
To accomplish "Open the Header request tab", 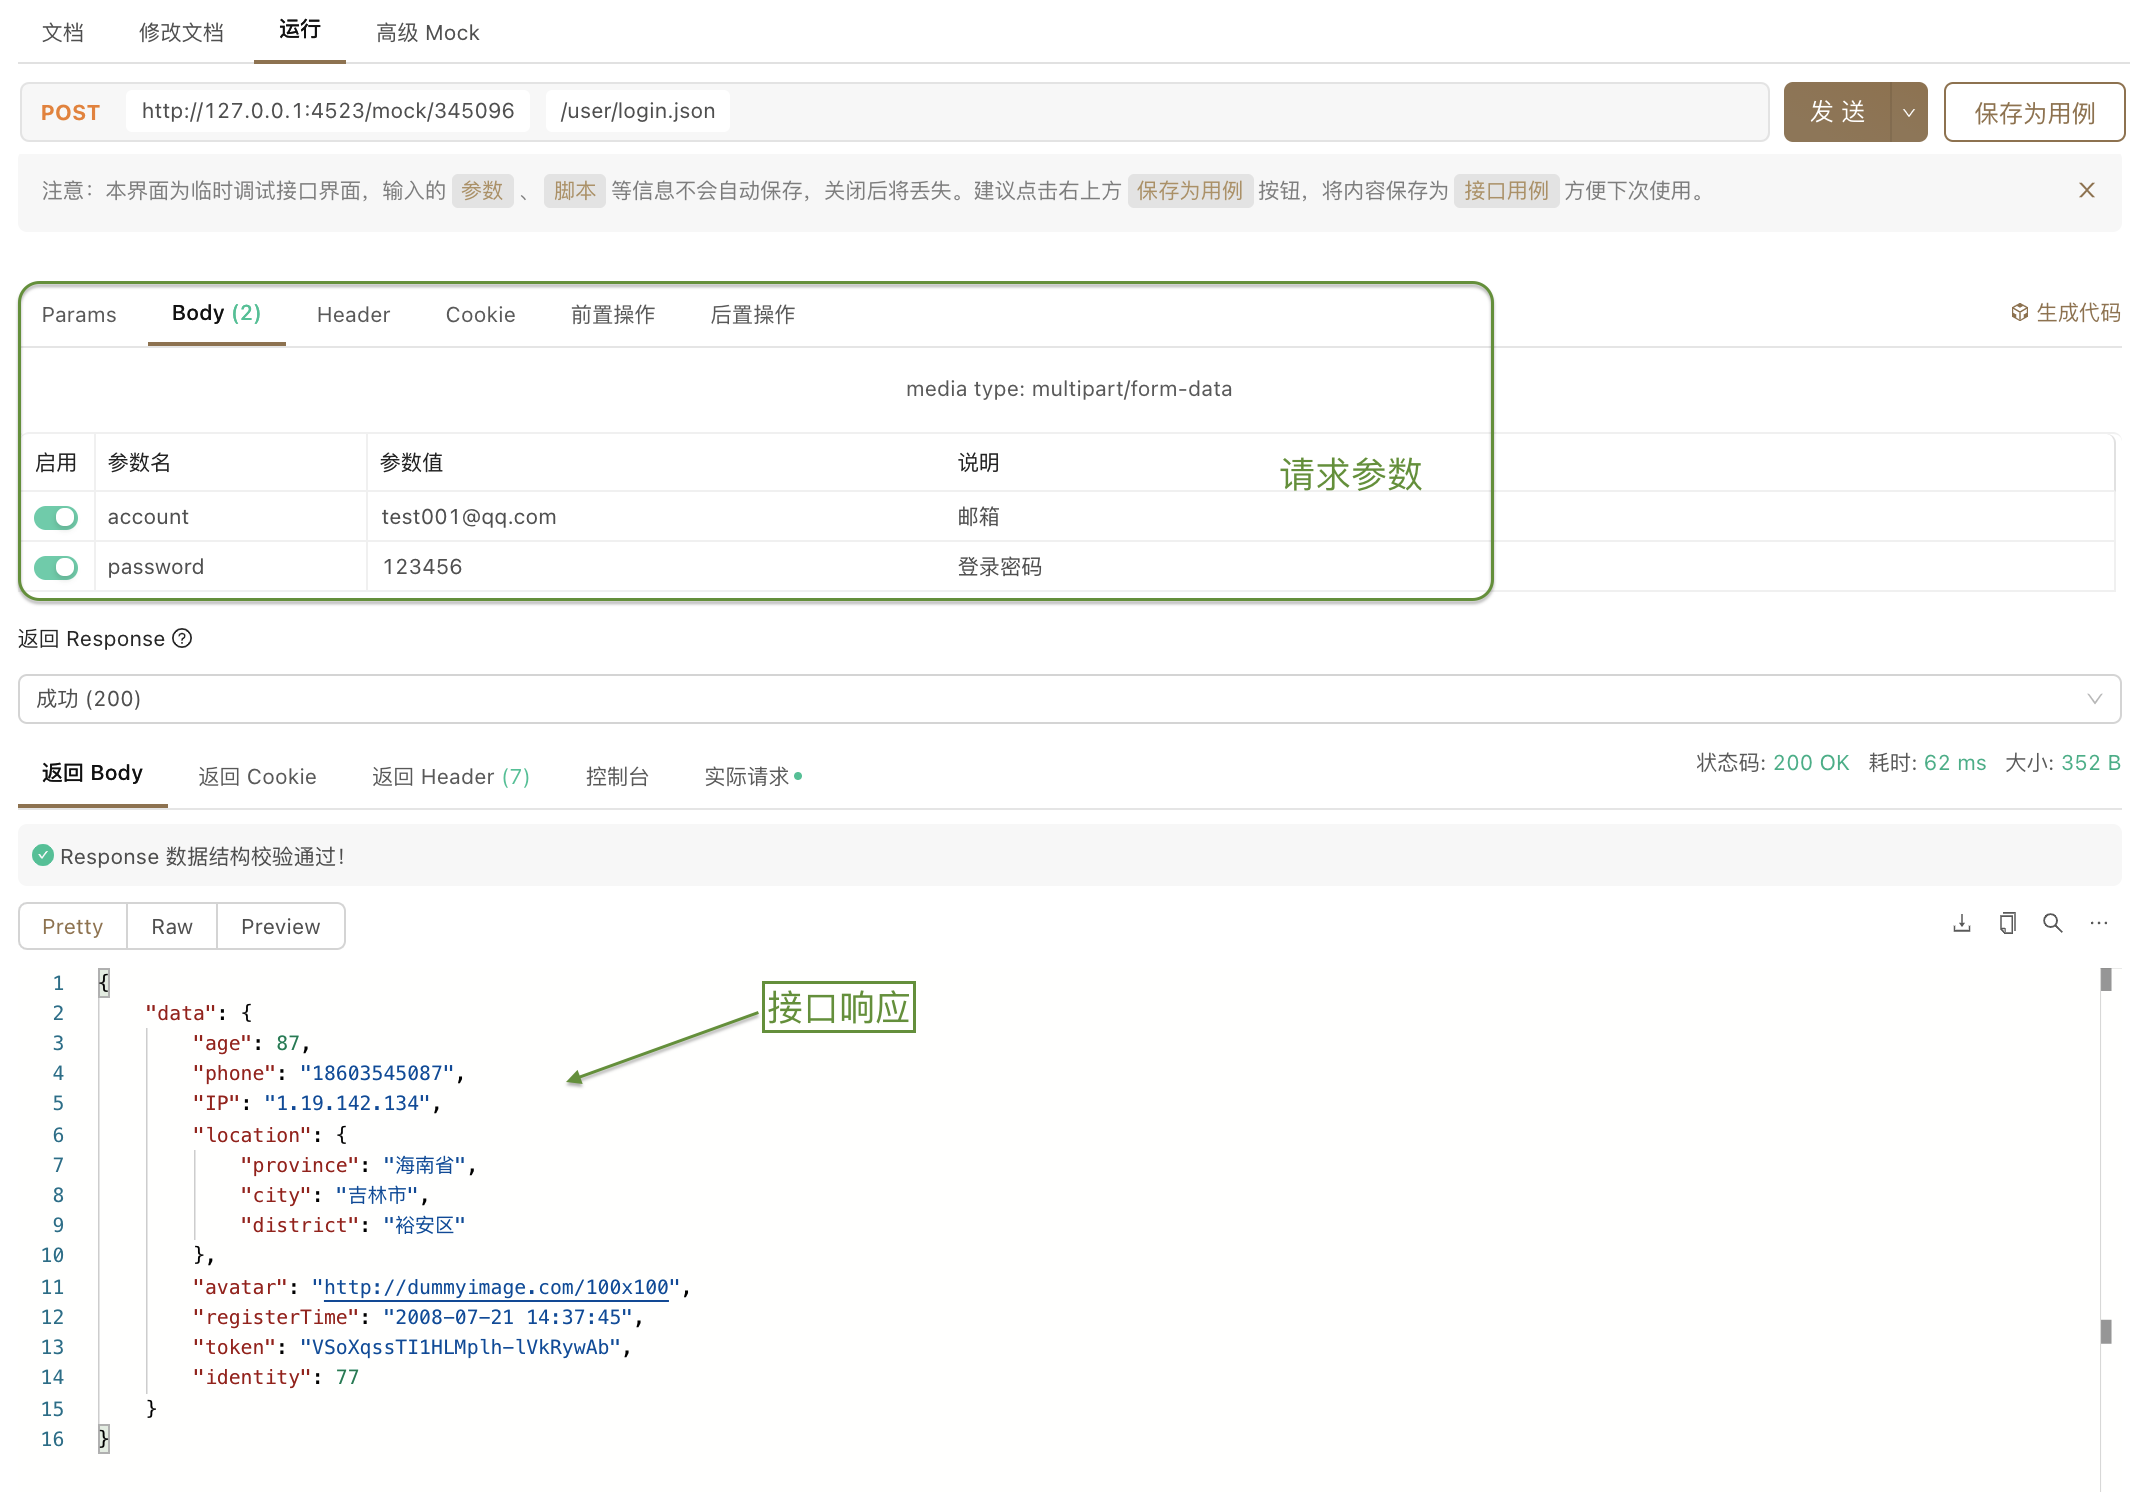I will click(x=353, y=314).
